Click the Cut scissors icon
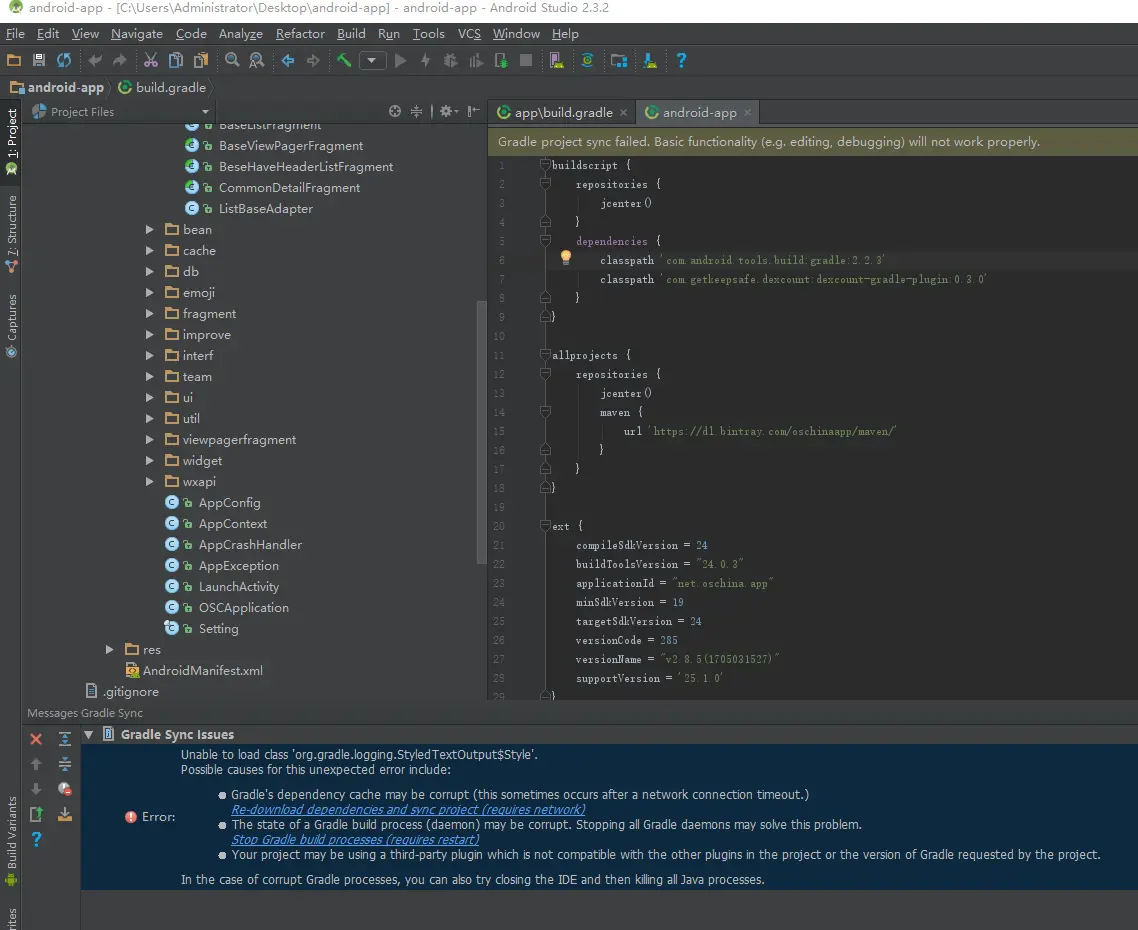 coord(150,61)
